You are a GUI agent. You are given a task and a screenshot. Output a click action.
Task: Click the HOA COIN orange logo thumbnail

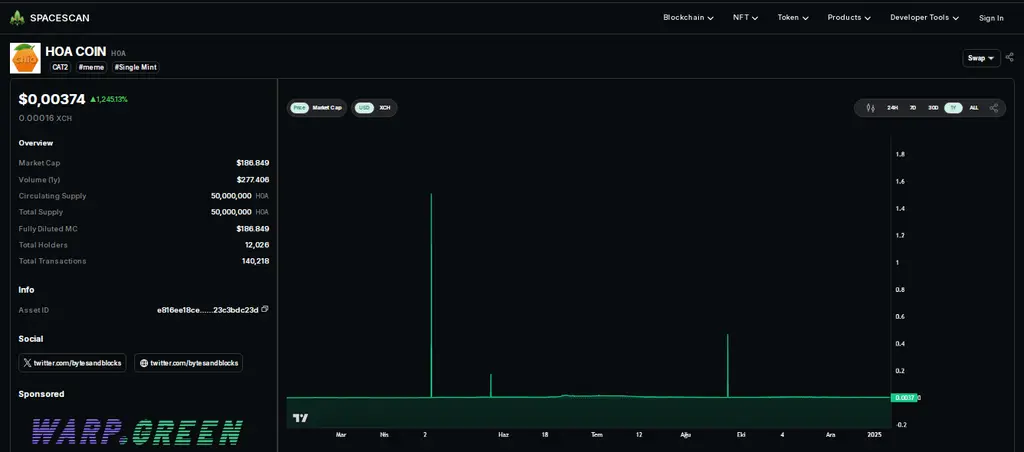[25, 58]
